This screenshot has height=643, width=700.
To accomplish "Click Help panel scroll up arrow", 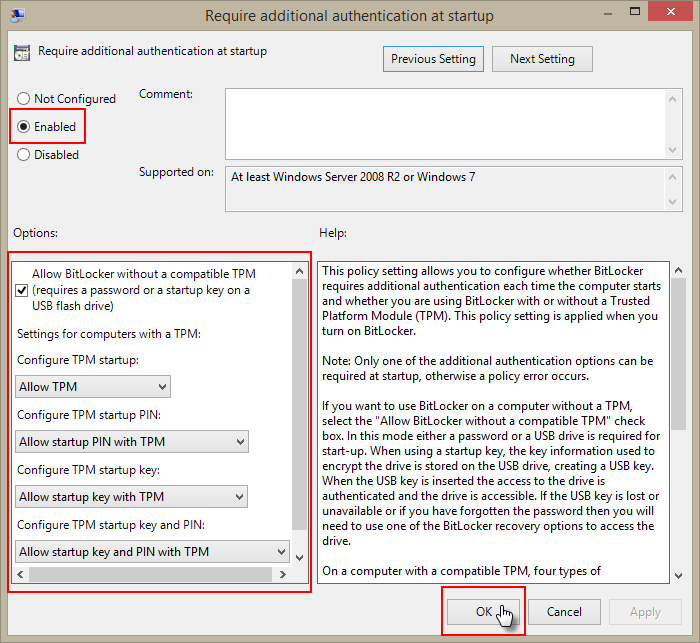I will (x=679, y=270).
